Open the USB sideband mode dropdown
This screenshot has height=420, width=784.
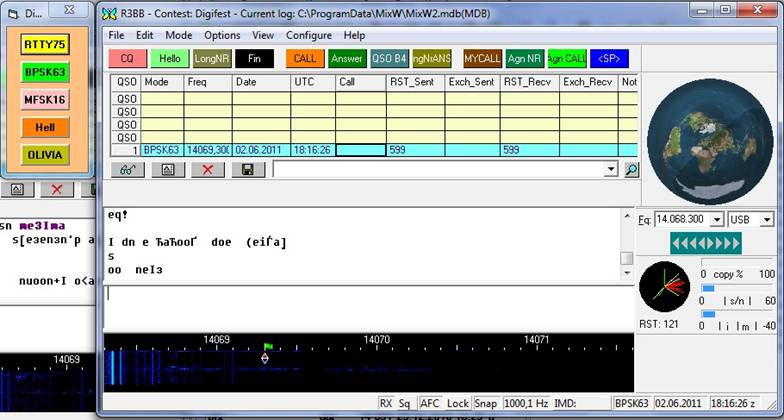[x=767, y=219]
